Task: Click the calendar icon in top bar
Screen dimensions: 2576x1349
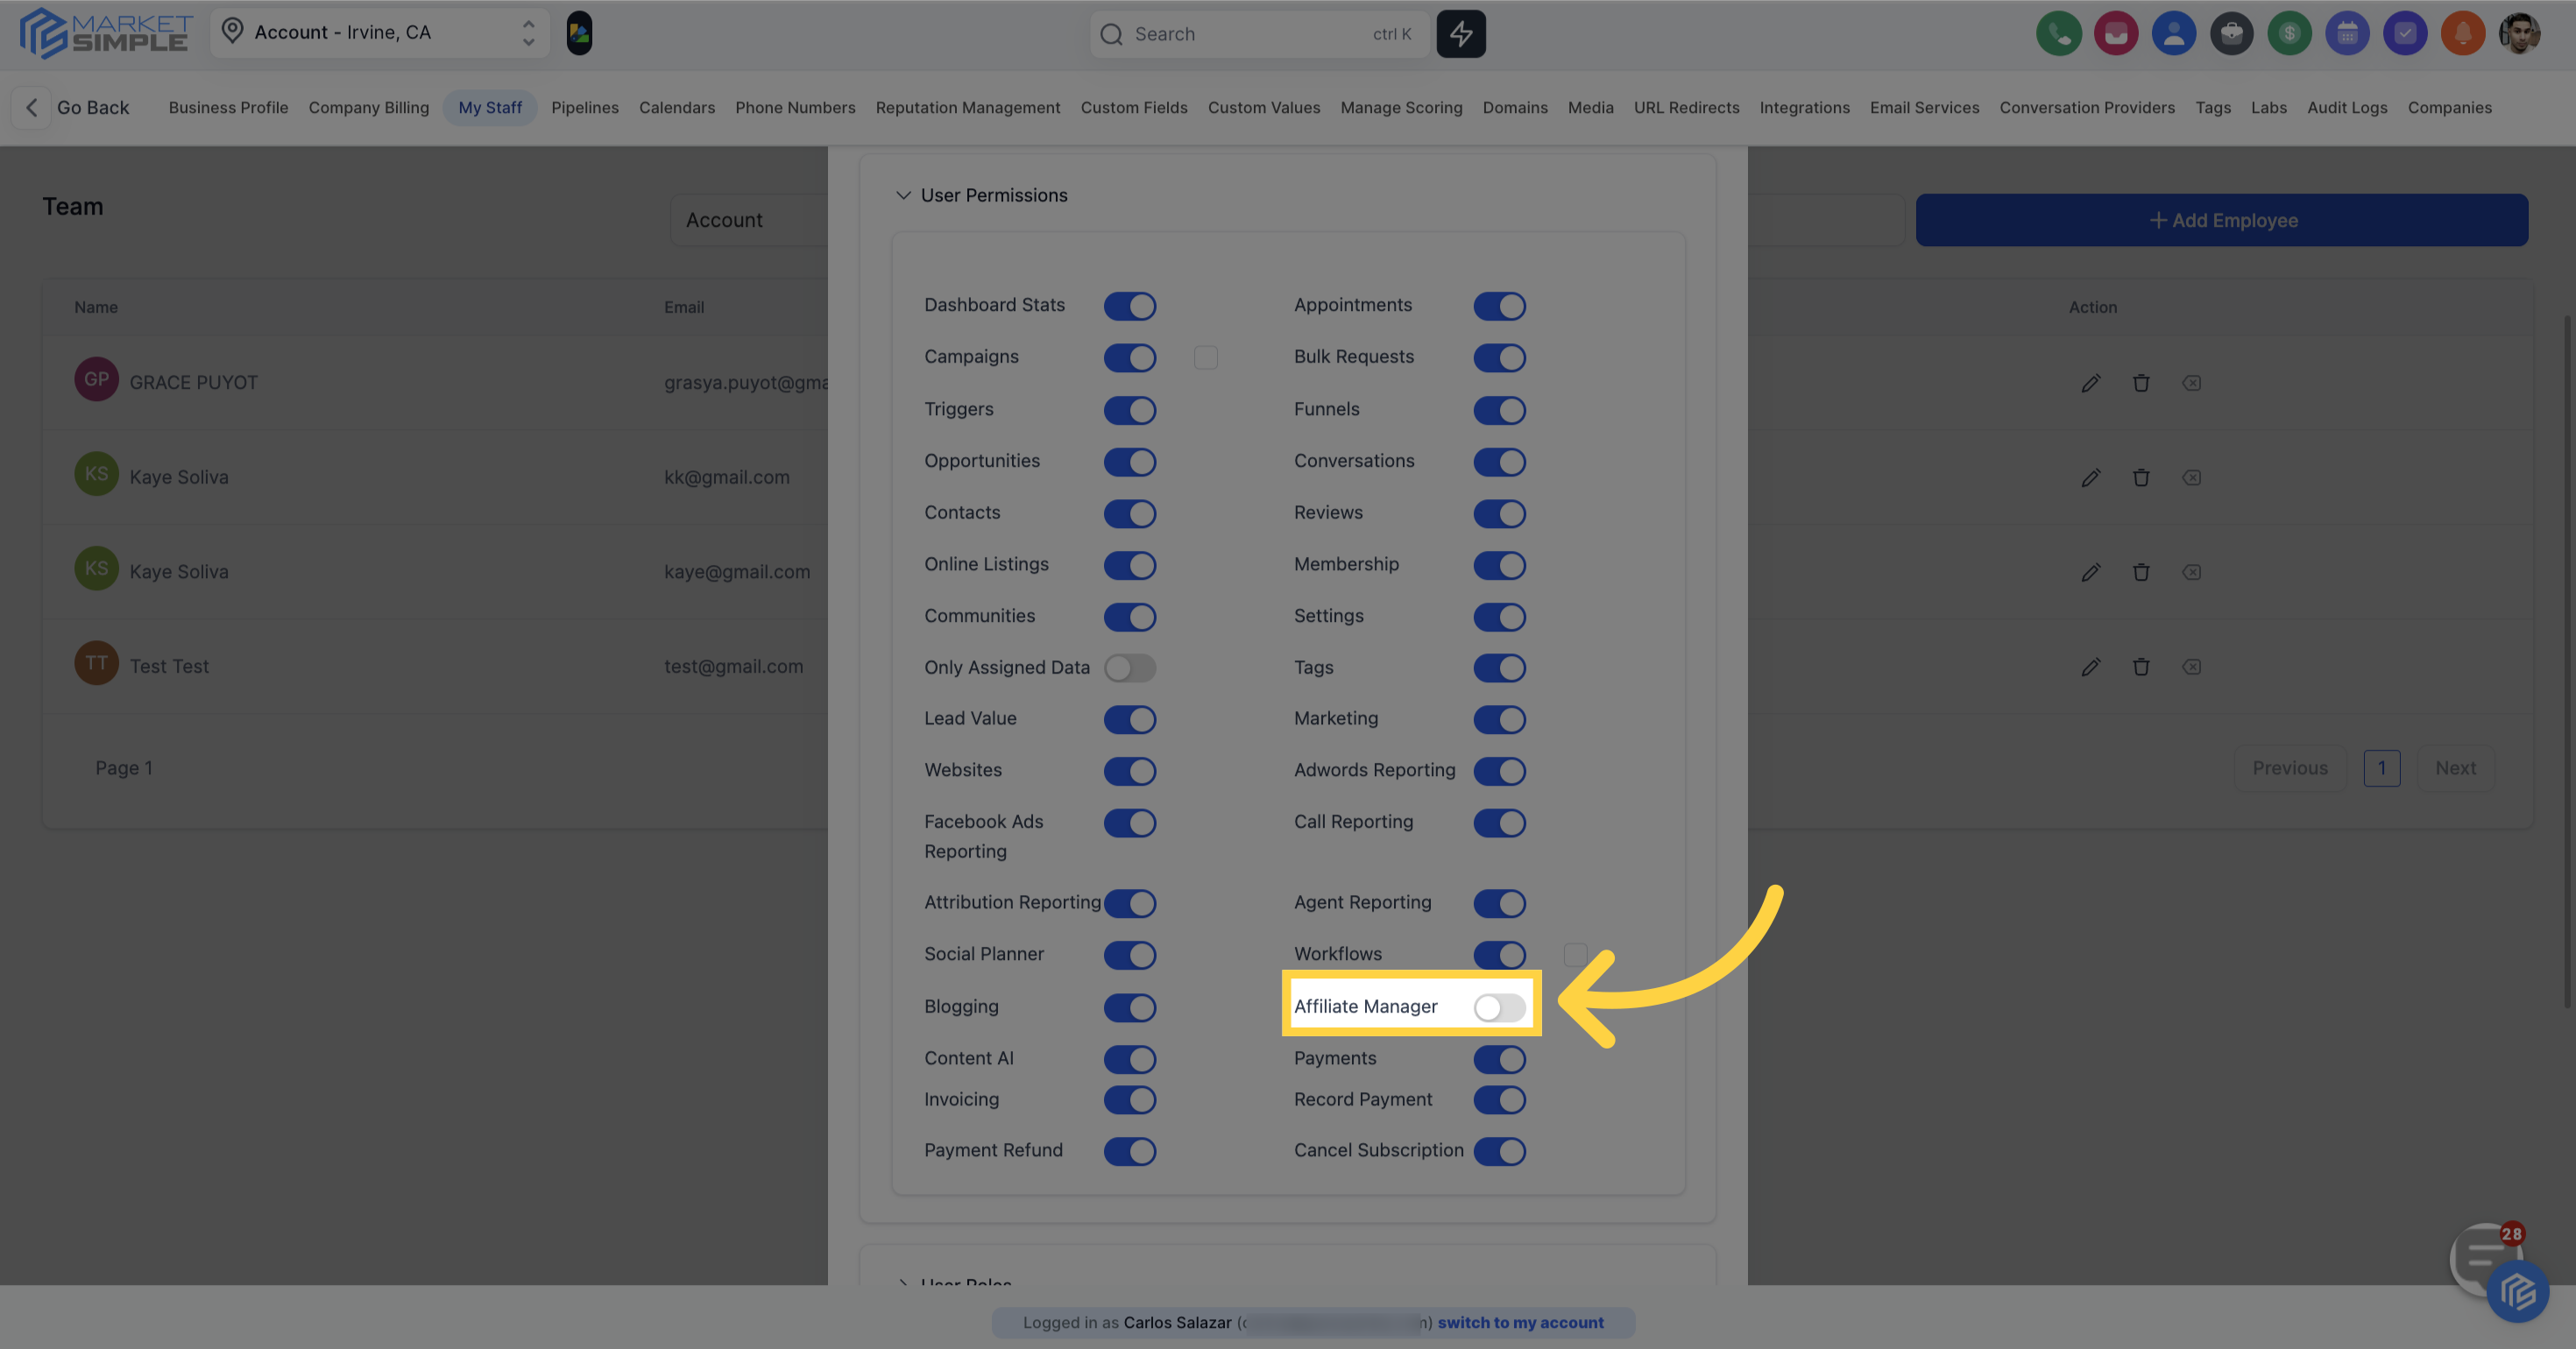Action: [2346, 34]
